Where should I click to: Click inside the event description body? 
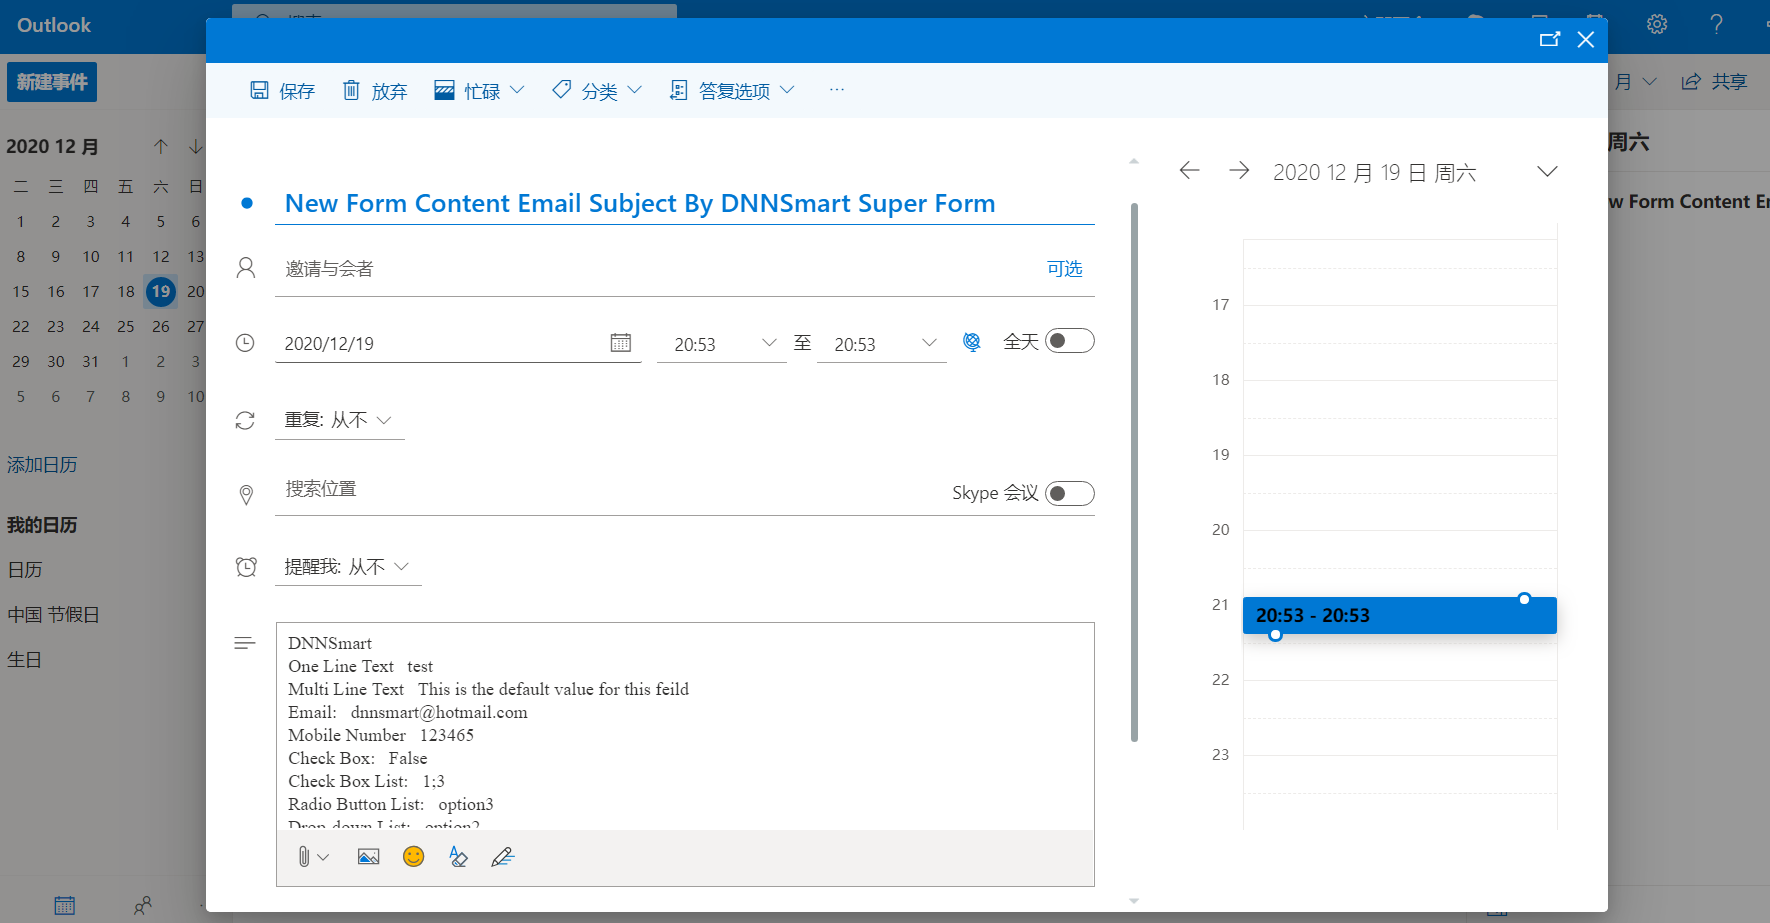coord(685,727)
